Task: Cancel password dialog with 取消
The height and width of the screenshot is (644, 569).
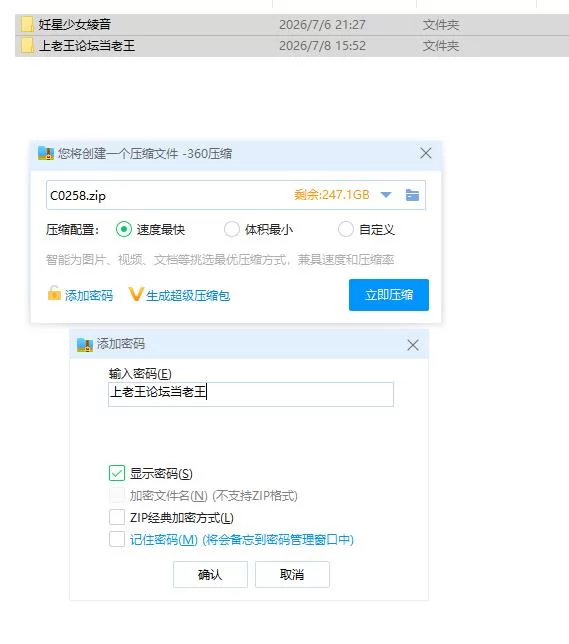Action: coord(292,574)
